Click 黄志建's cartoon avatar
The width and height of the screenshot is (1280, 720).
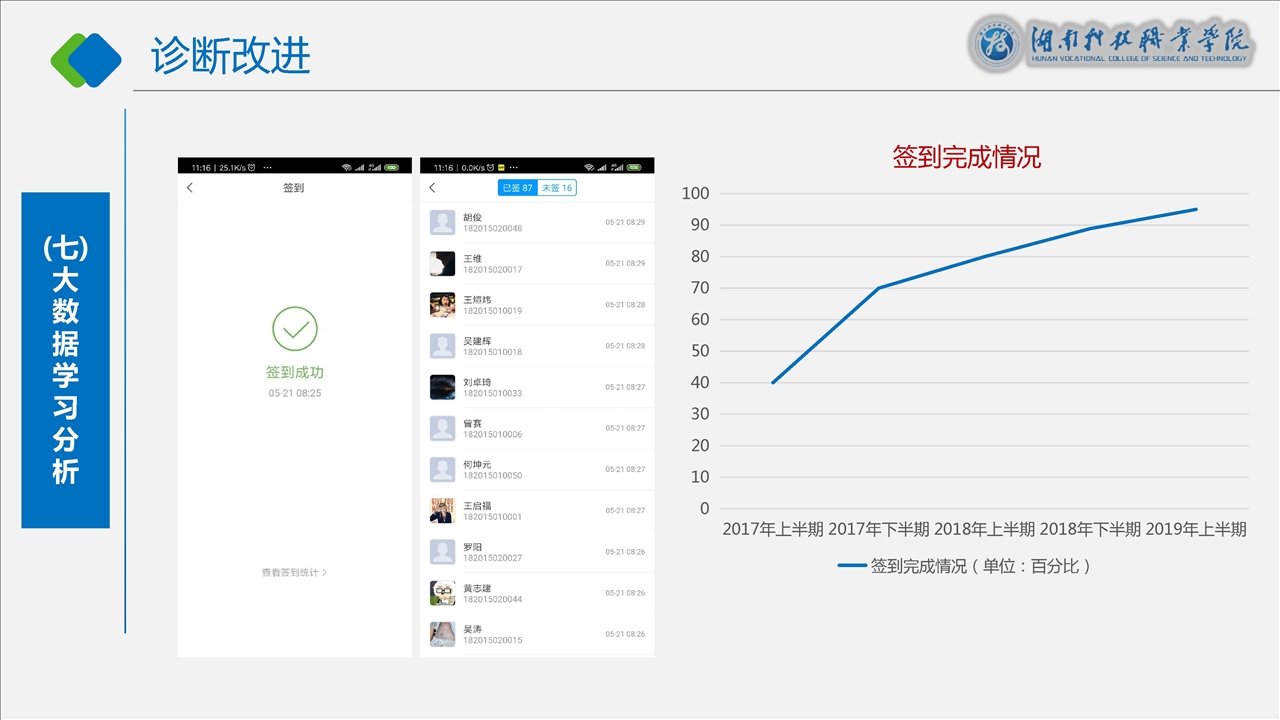(442, 593)
